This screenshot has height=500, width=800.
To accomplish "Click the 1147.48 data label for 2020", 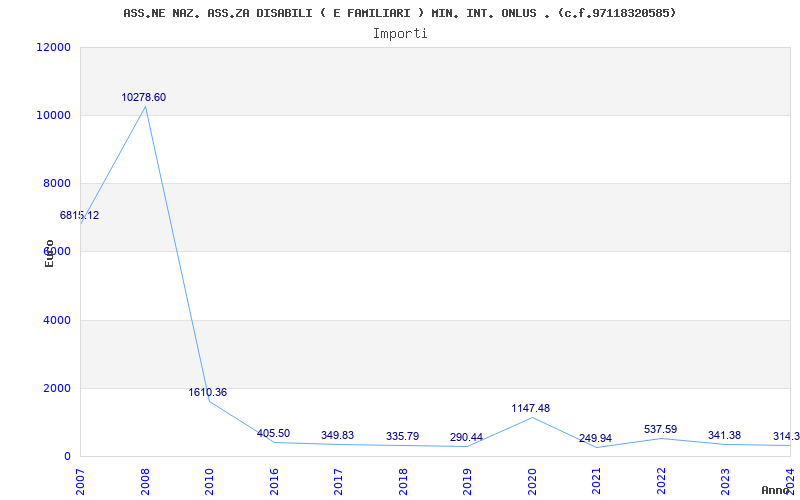I will pyautogui.click(x=531, y=408).
